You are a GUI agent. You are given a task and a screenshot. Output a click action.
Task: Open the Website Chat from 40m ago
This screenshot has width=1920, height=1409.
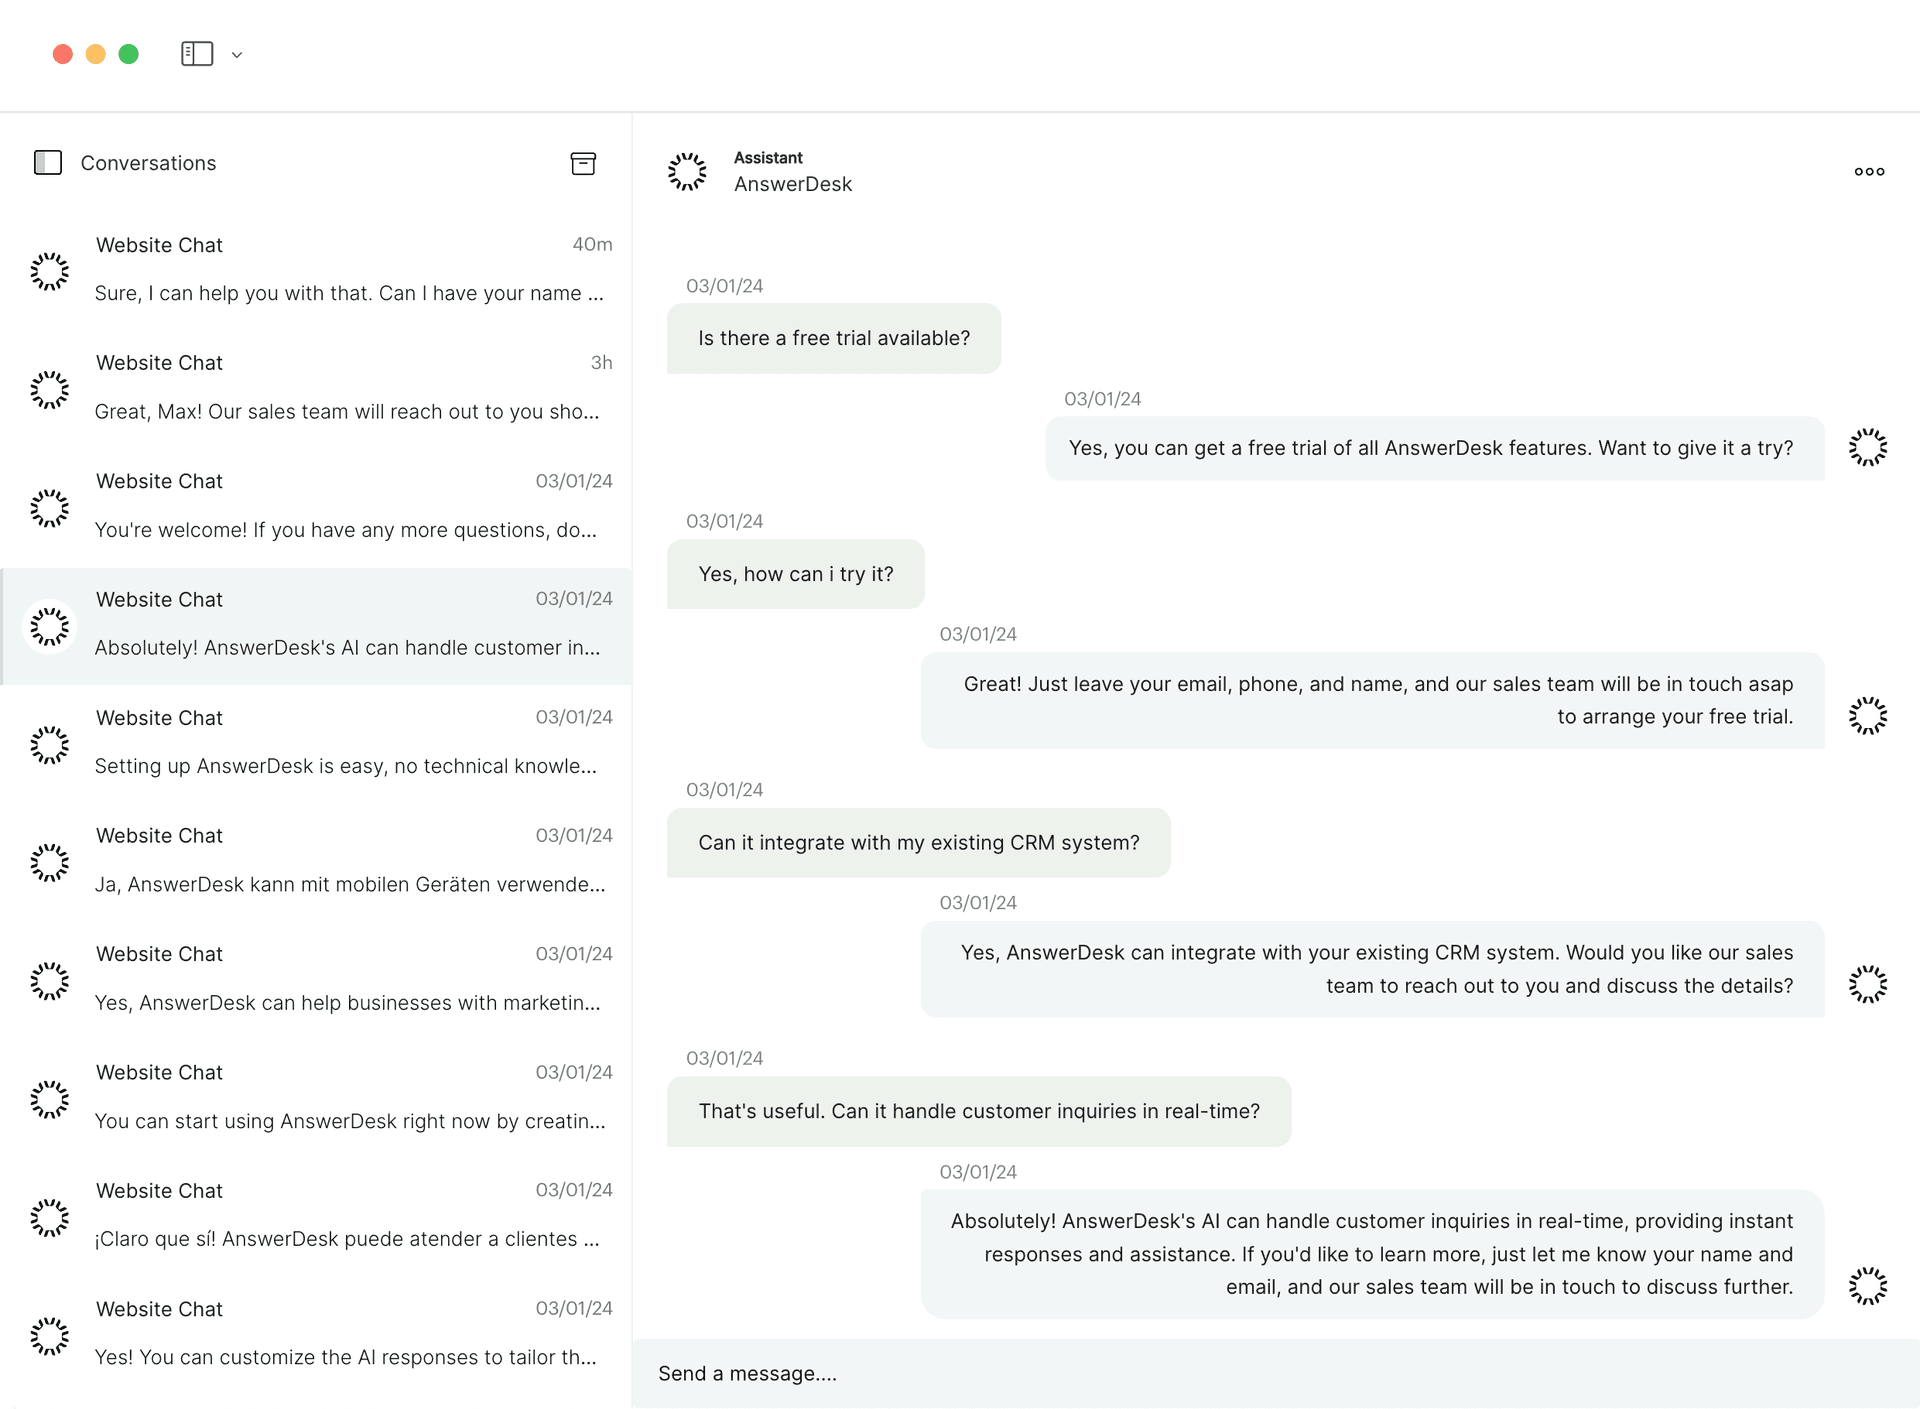(x=316, y=269)
